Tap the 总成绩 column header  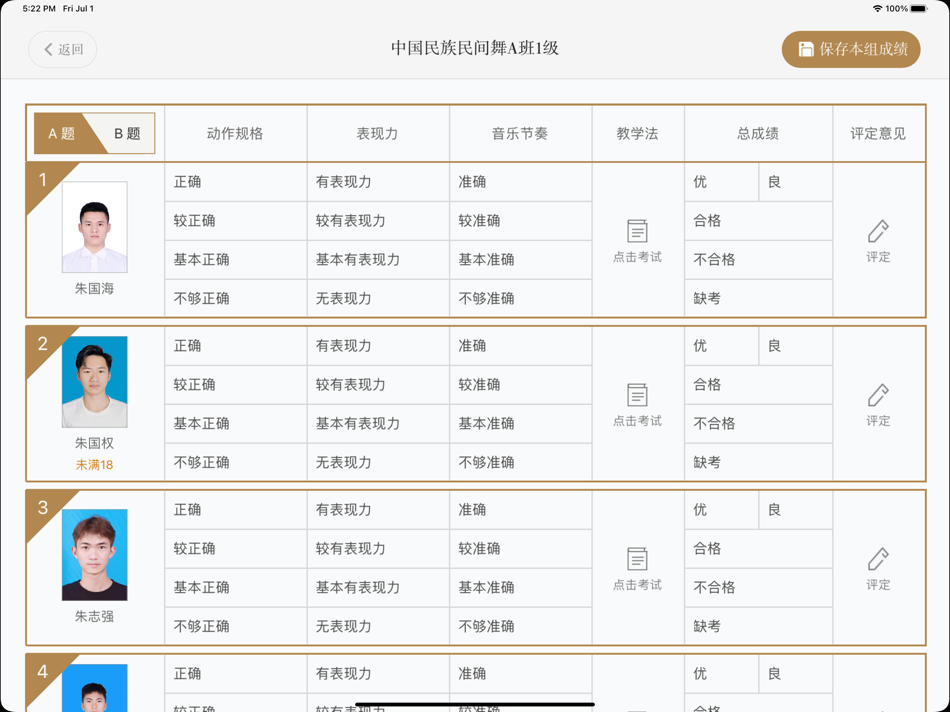pos(758,133)
